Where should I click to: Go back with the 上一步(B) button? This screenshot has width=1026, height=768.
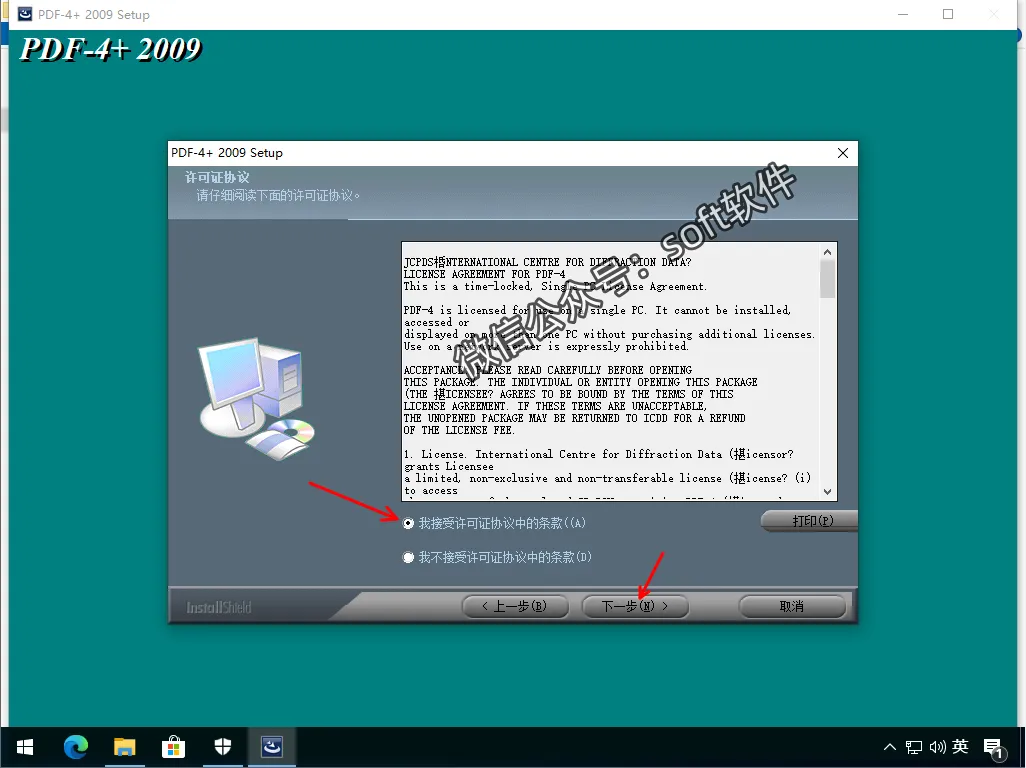pos(514,606)
